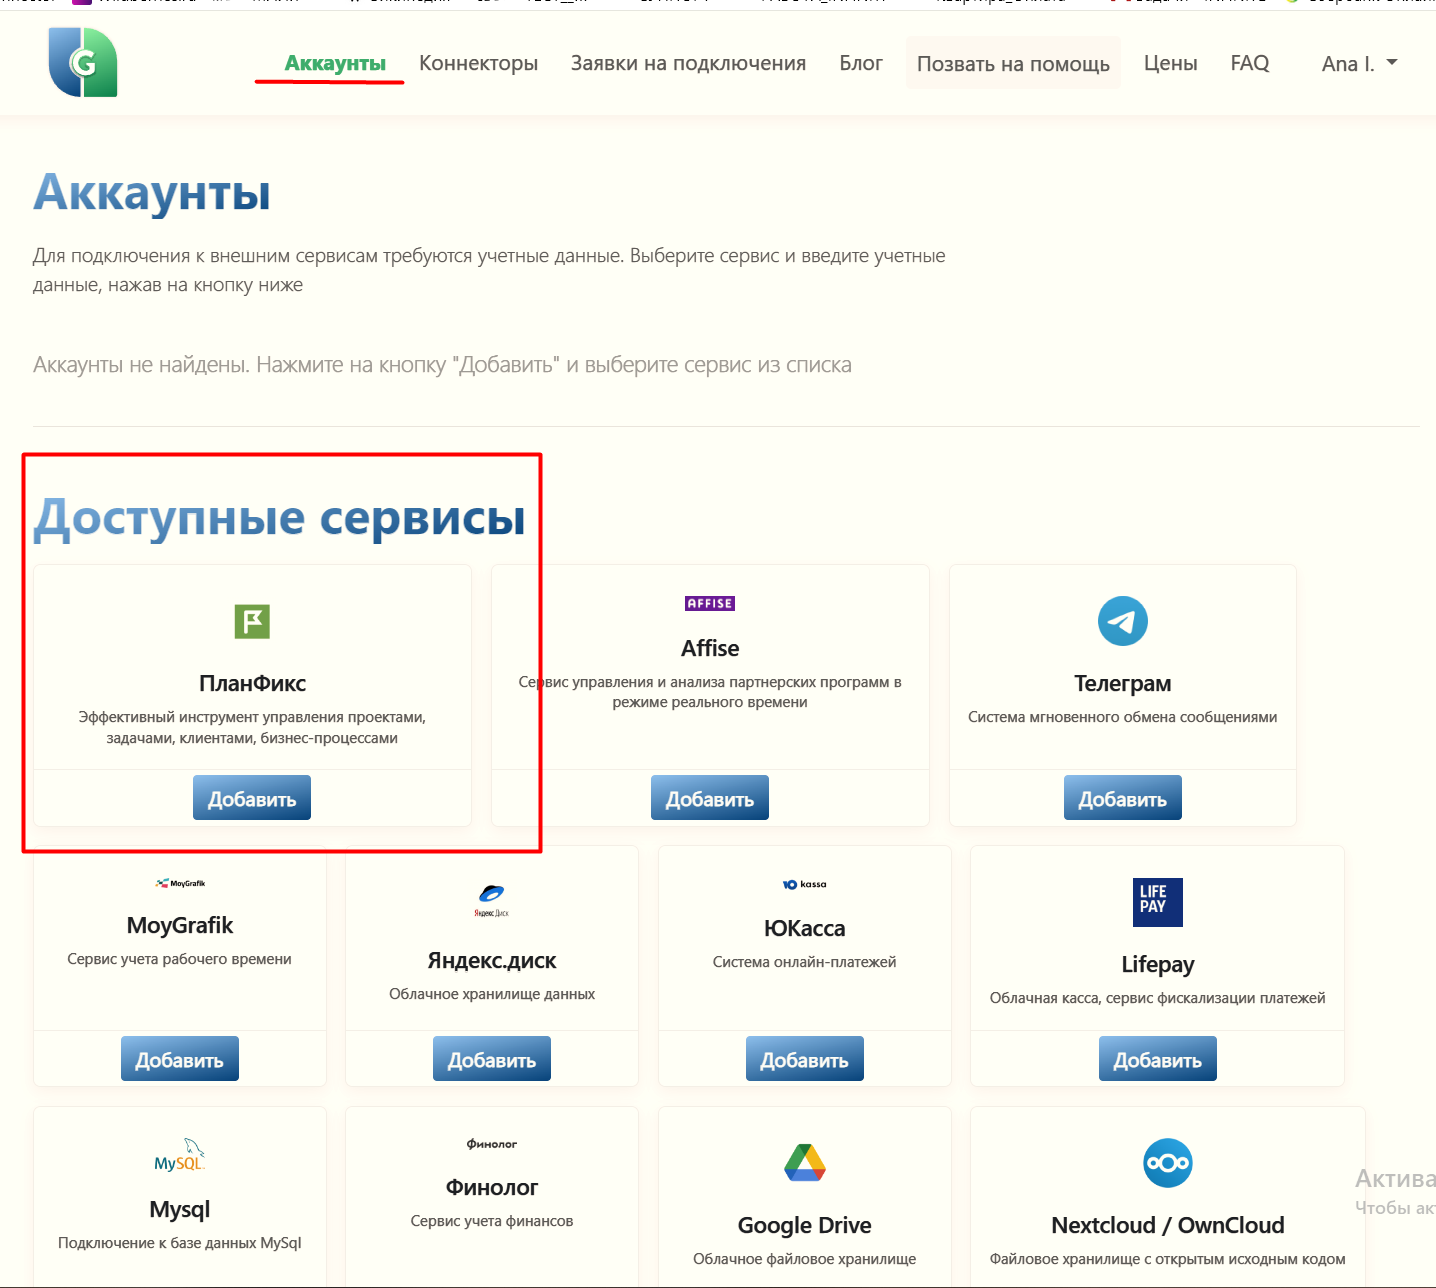Click the purple Affise logo
The width and height of the screenshot is (1436, 1288).
coord(710,603)
